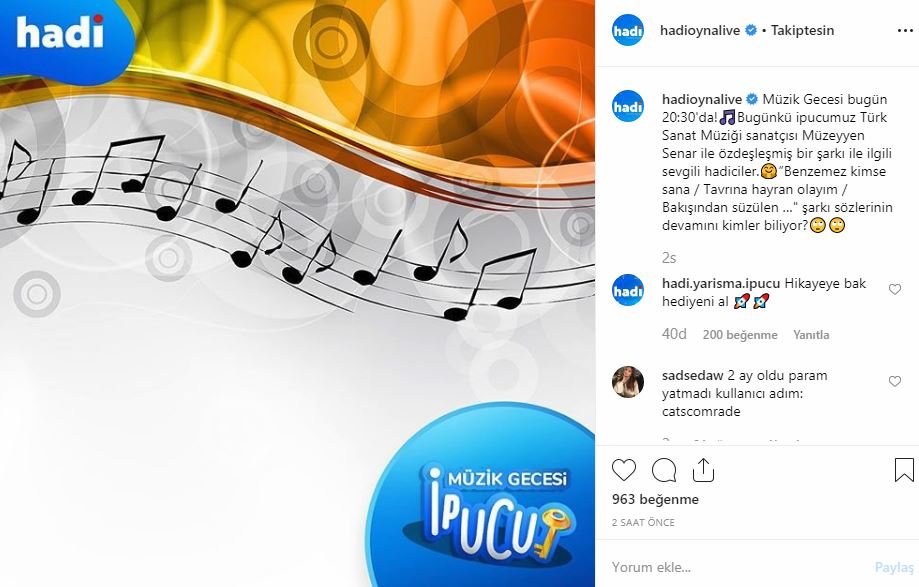
Task: Reply to comment using Yanıtla
Action: (811, 335)
